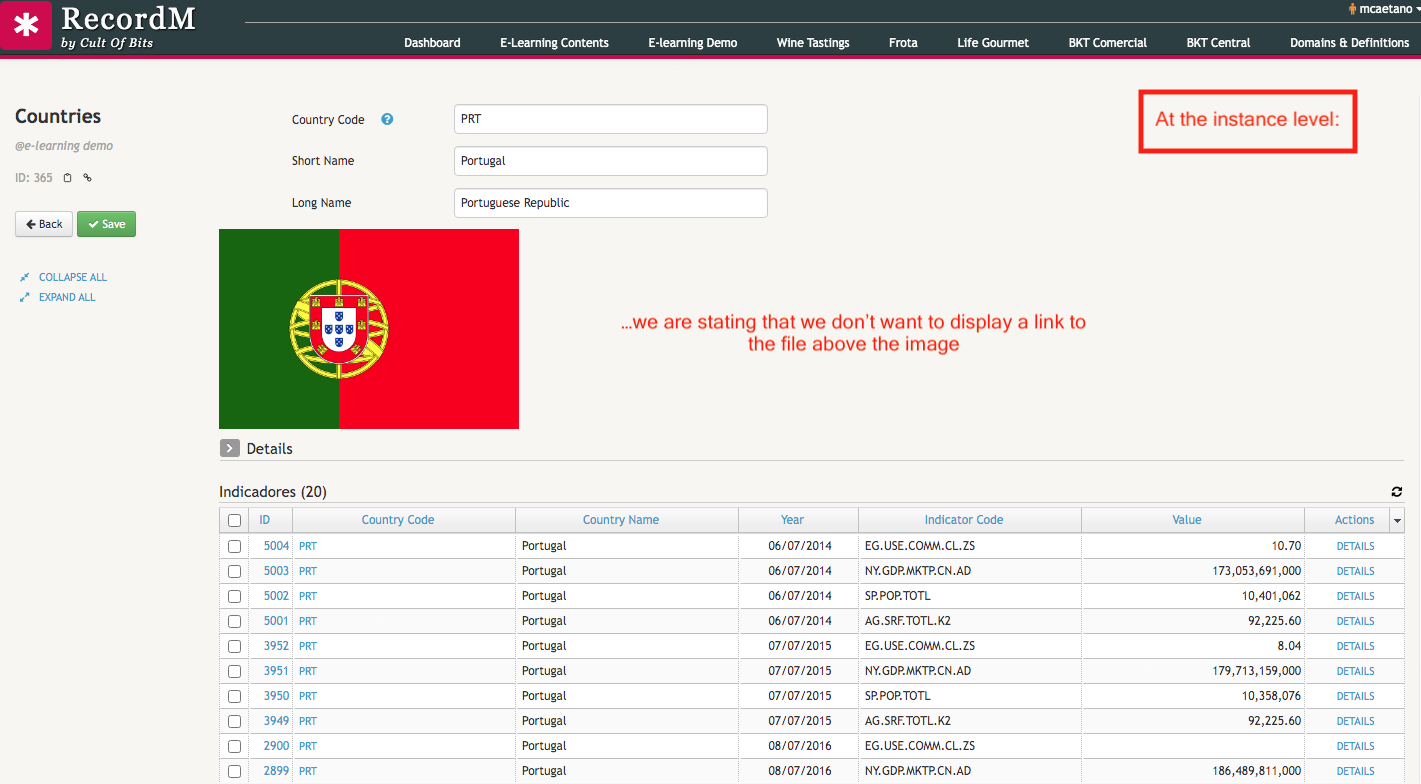The width and height of the screenshot is (1421, 784).
Task: Click the Collapse All arrows icon
Action: [25, 277]
